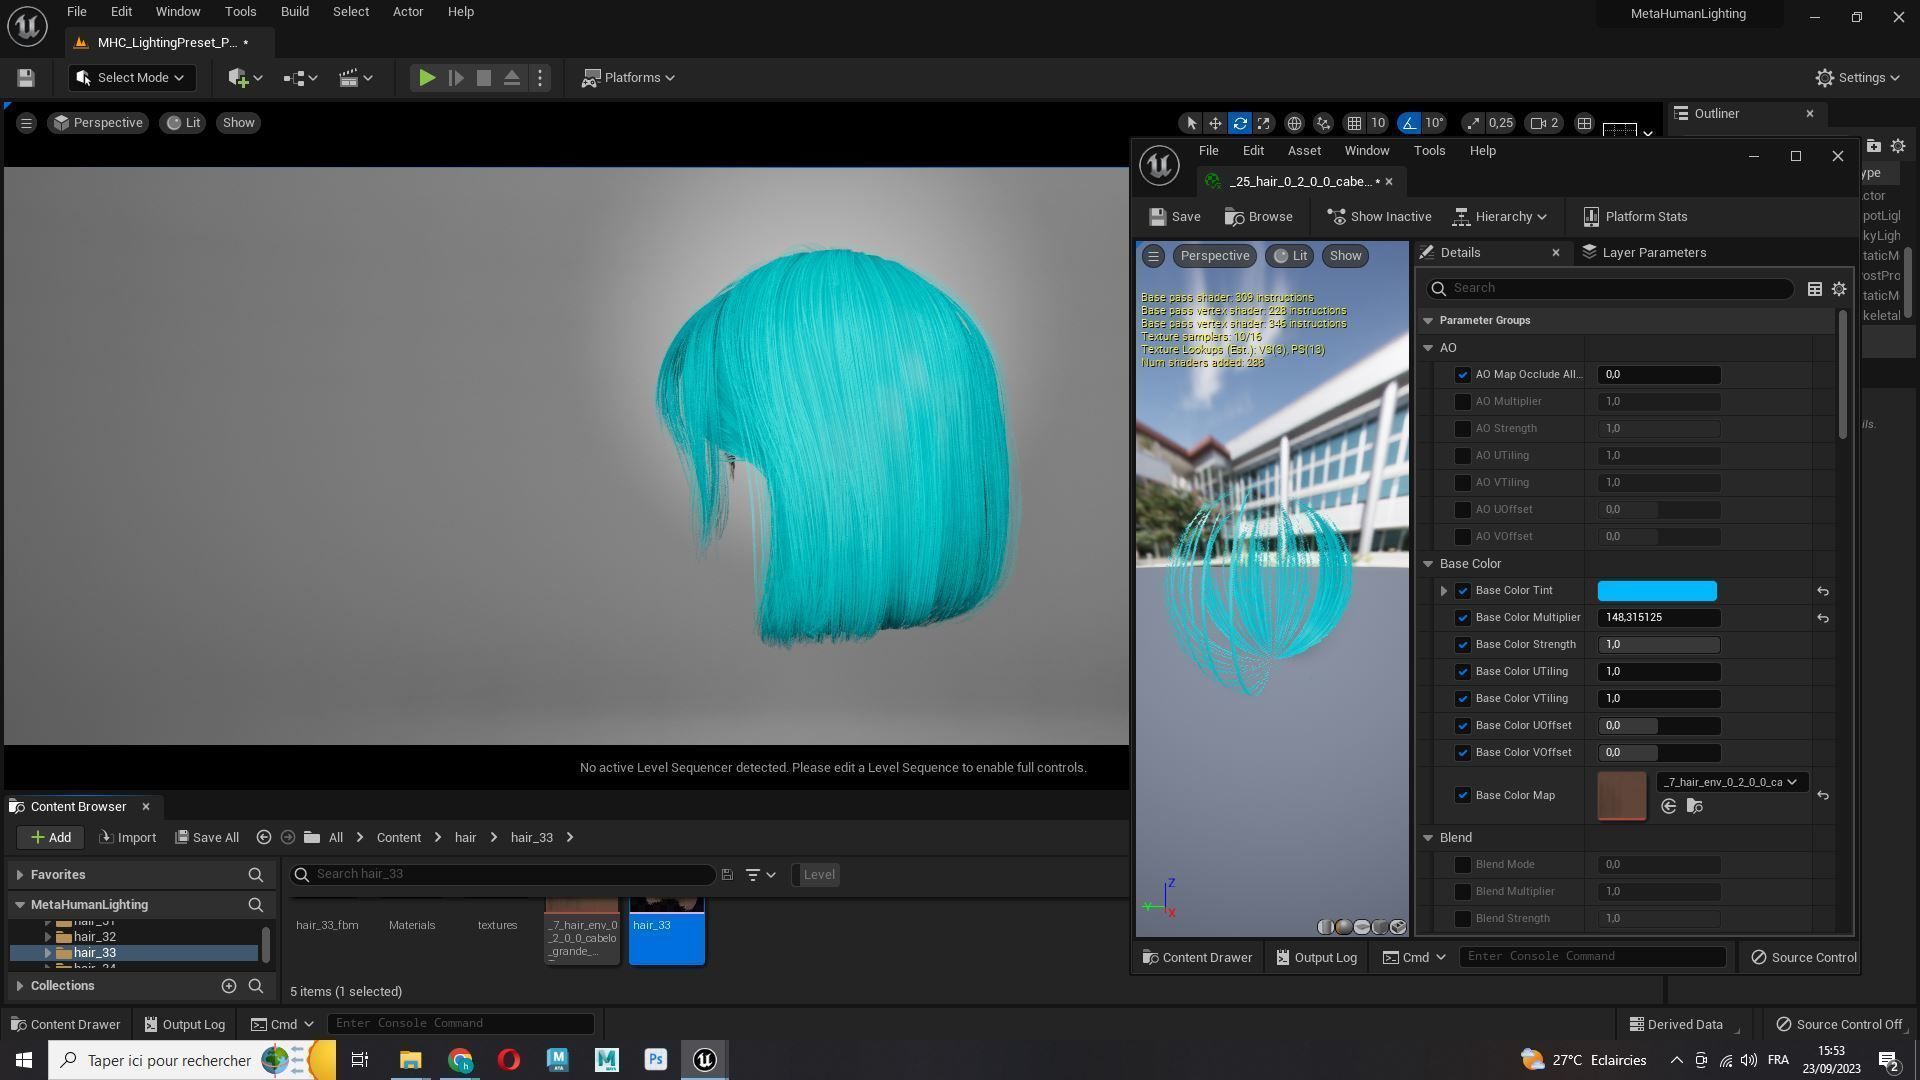
Task: Select the scale gizmo tool in viewport
Action: pos(1264,123)
